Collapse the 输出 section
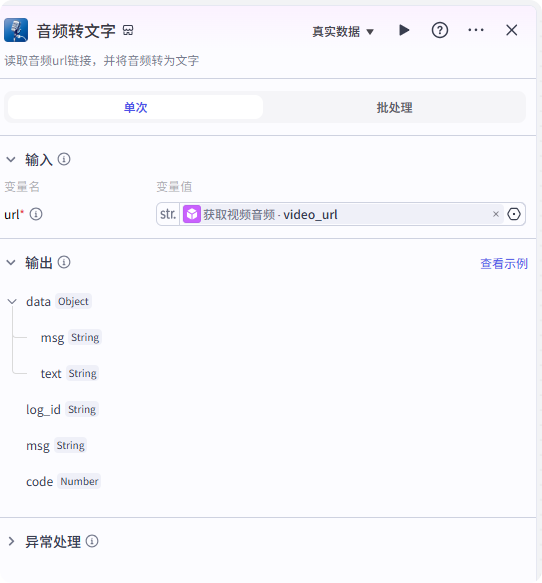This screenshot has height=583, width=542. [x=11, y=262]
